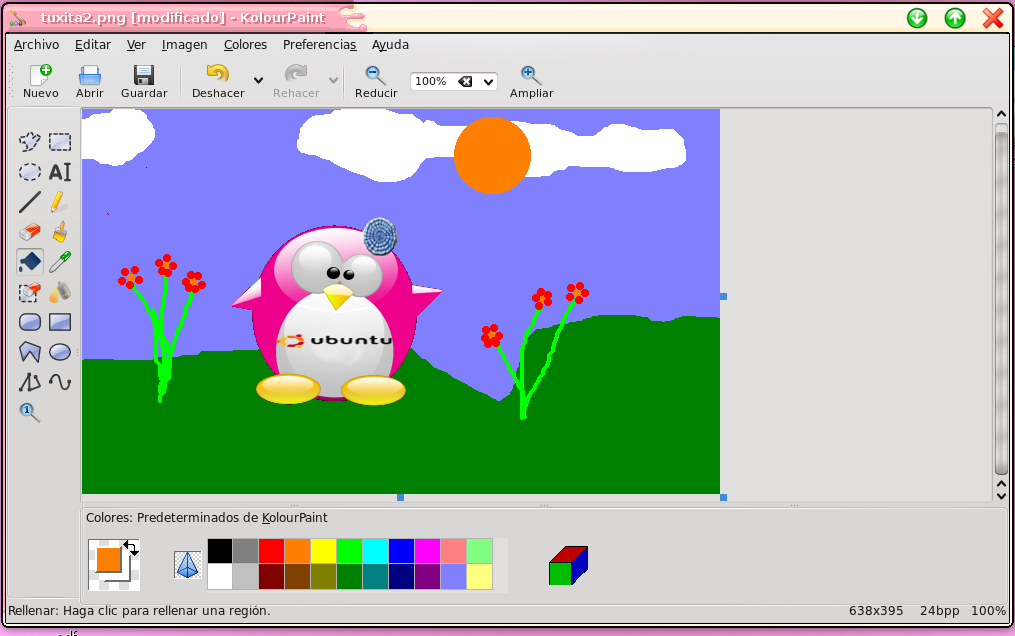This screenshot has width=1015, height=636.
Task: Select the Curve tool
Action: pos(60,382)
